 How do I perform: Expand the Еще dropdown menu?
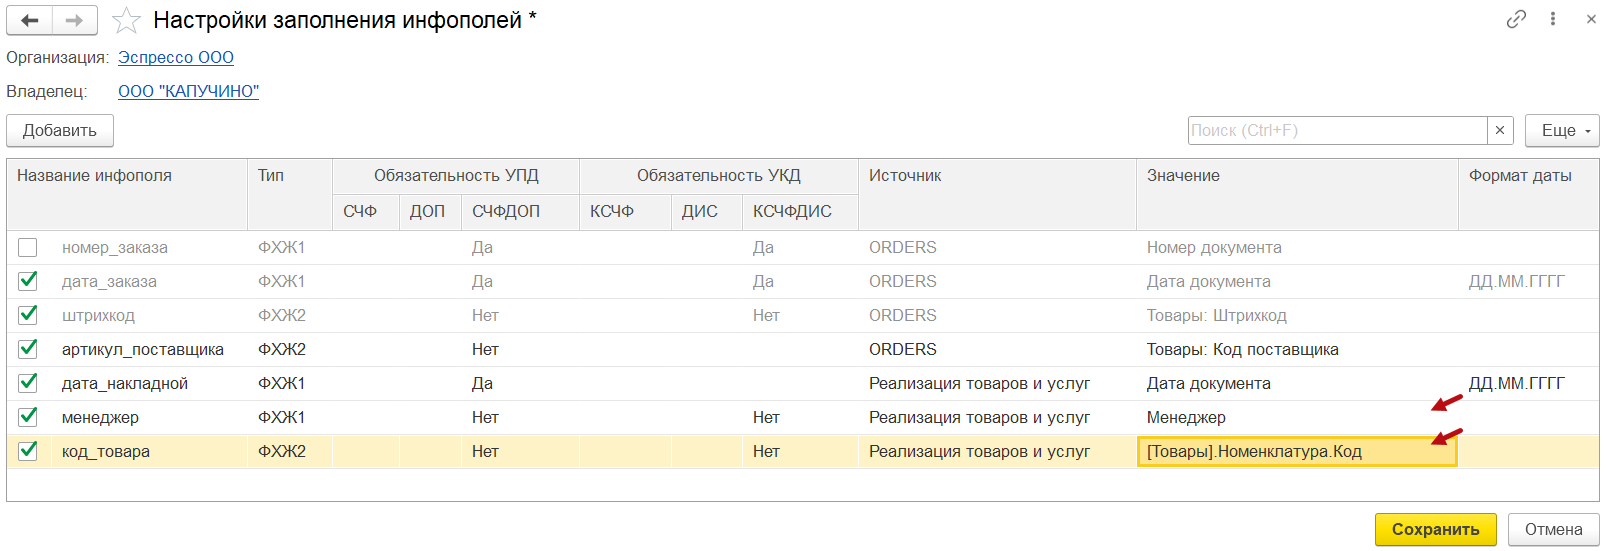coord(1562,130)
